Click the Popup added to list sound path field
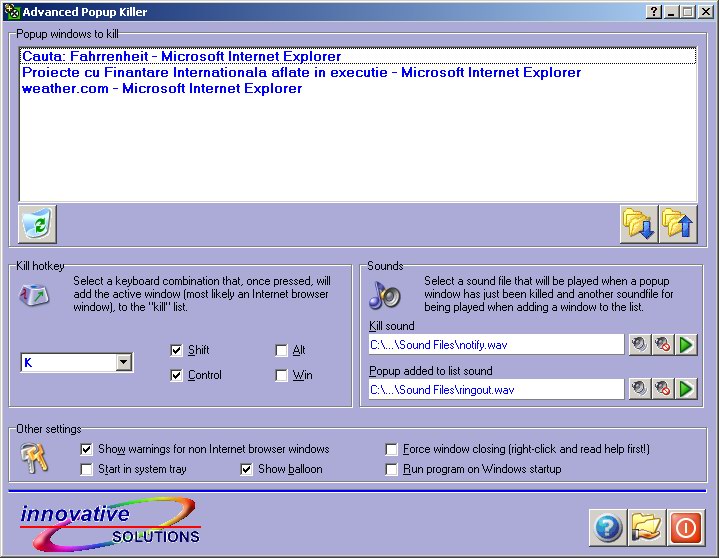 (x=496, y=389)
